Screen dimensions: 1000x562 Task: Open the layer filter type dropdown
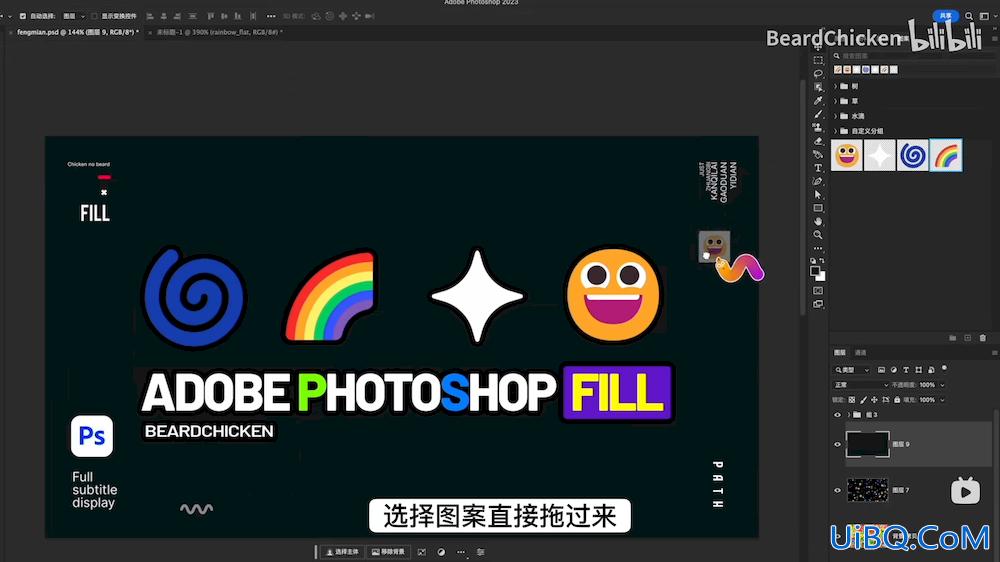coord(852,370)
